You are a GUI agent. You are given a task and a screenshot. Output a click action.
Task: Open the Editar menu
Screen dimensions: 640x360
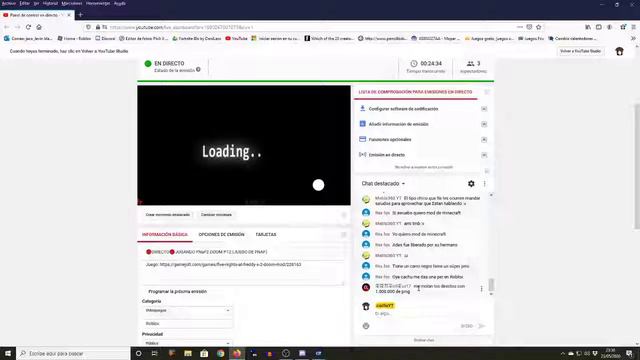tap(24, 3)
